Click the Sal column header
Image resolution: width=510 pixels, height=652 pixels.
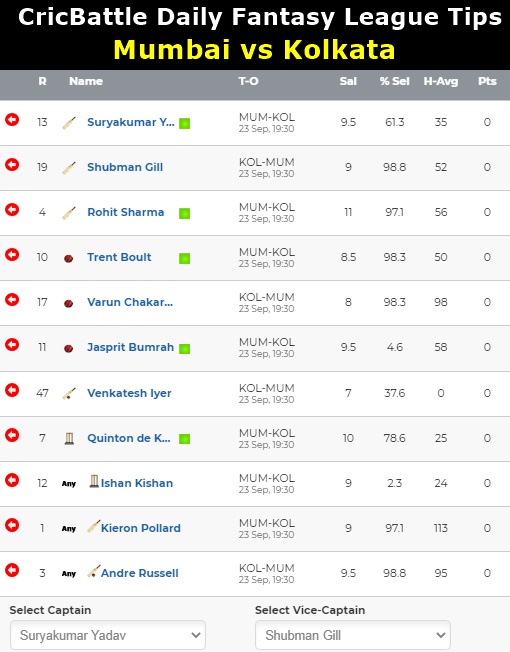pos(348,81)
